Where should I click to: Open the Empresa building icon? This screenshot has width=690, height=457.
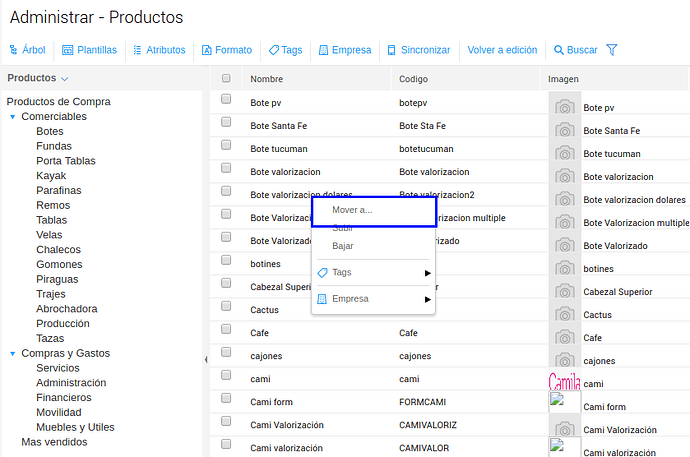(324, 50)
